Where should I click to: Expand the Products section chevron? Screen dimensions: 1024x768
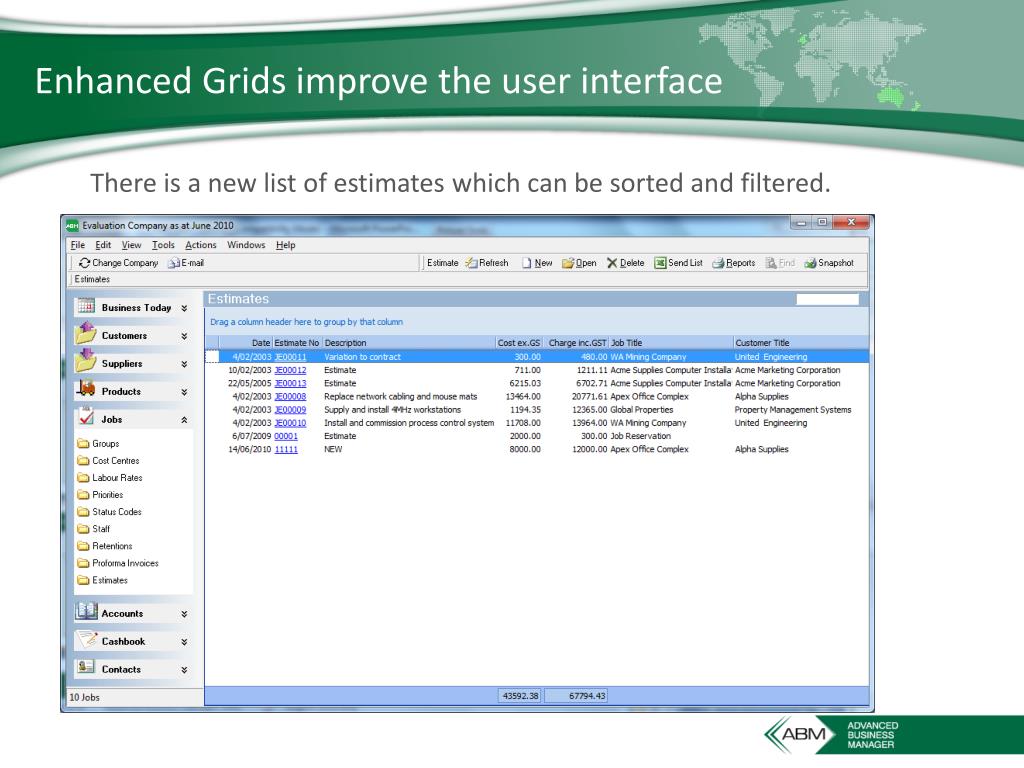coord(185,392)
